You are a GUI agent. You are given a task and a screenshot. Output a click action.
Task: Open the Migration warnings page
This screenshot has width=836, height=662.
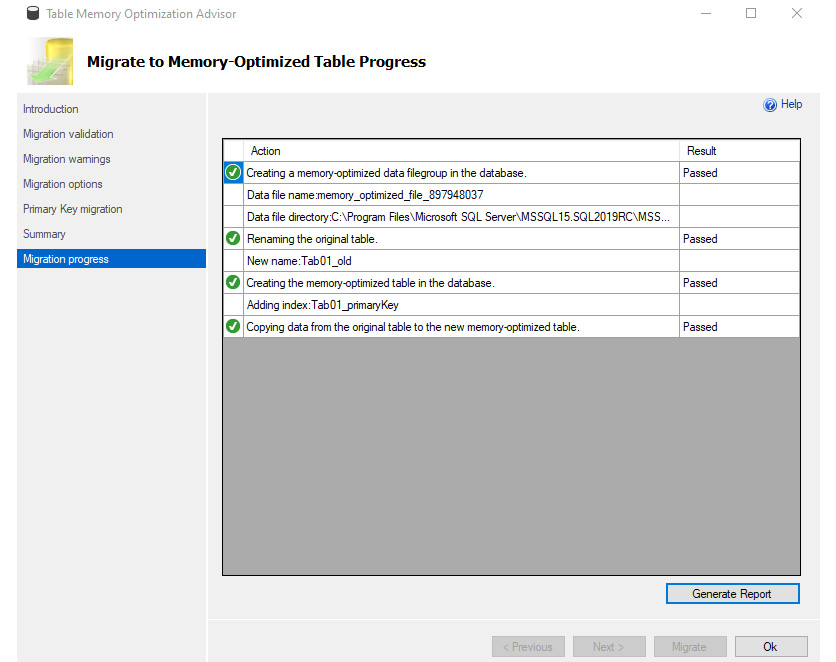pyautogui.click(x=67, y=159)
